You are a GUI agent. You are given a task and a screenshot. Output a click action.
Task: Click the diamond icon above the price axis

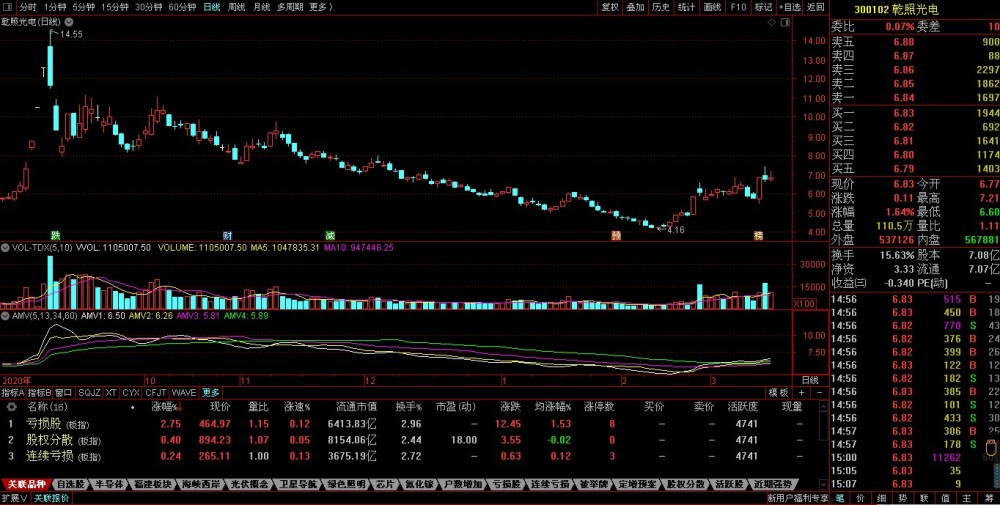point(772,22)
